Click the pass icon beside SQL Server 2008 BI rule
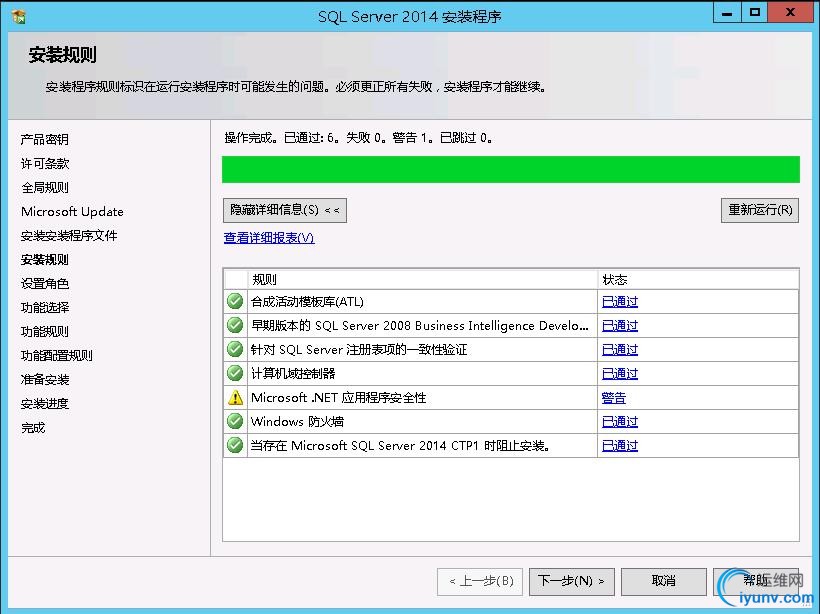This screenshot has height=614, width=820. click(x=235, y=325)
